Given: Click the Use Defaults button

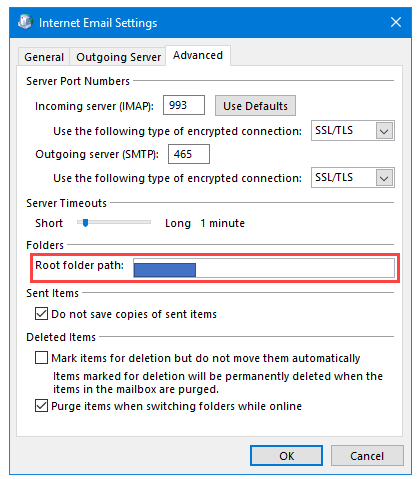Looking at the screenshot, I should pos(255,106).
